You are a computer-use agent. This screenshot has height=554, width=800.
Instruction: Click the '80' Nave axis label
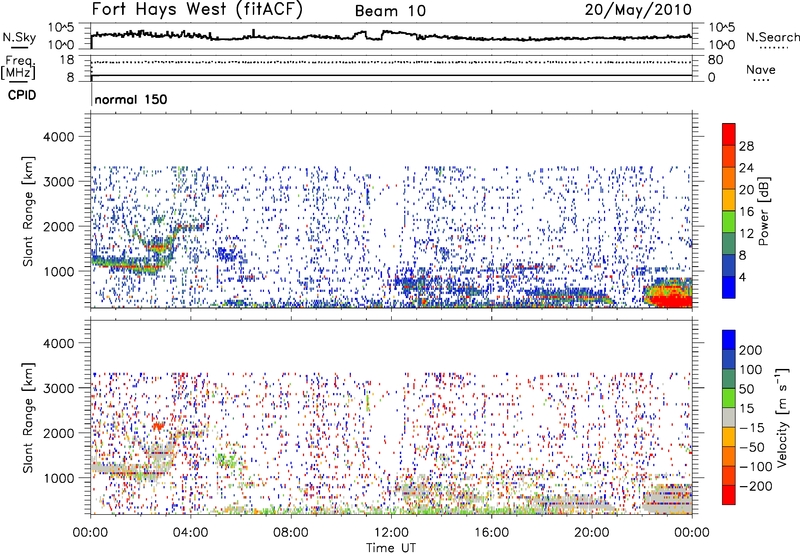(715, 60)
